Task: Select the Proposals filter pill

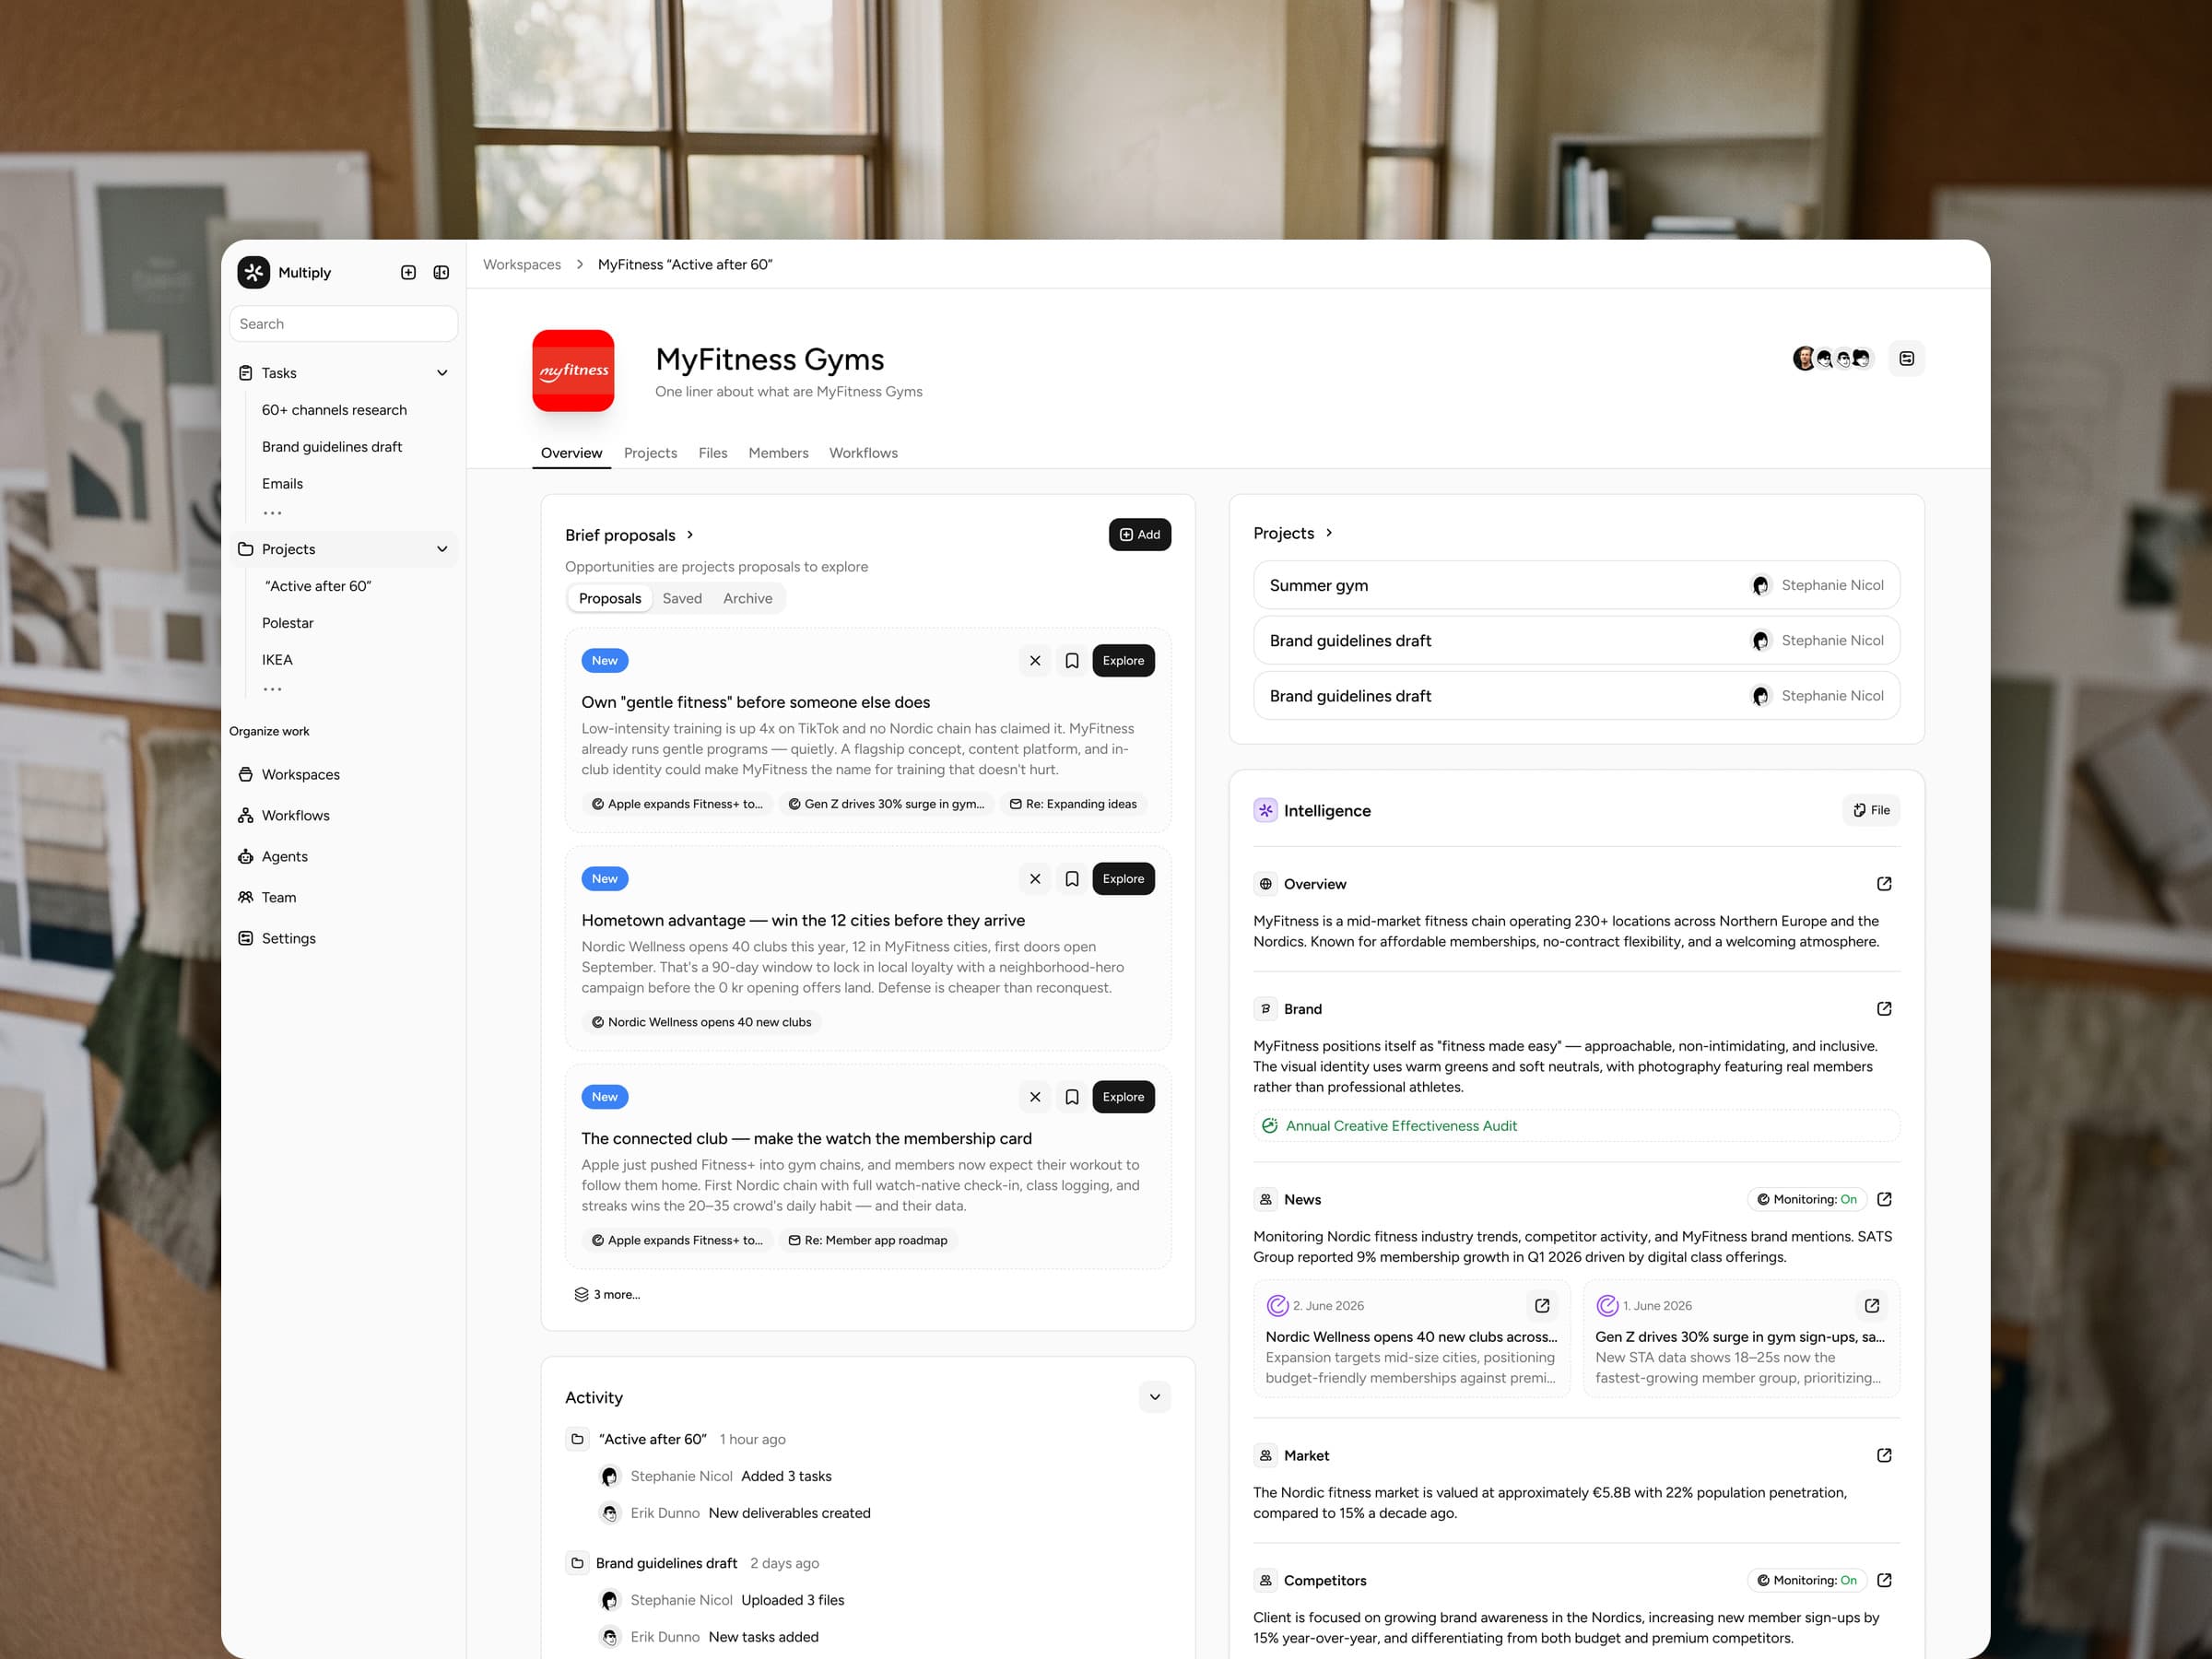Action: coord(610,598)
